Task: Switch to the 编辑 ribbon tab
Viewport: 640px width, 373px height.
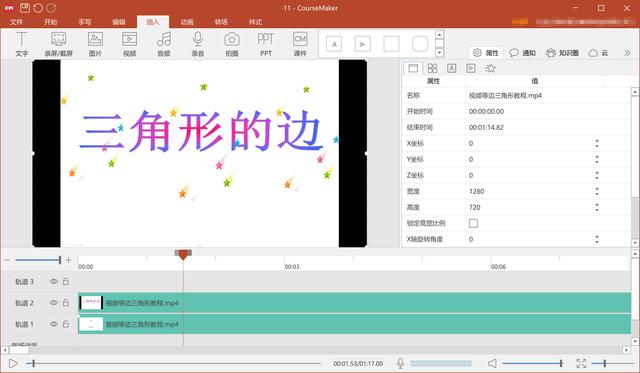Action: 119,22
